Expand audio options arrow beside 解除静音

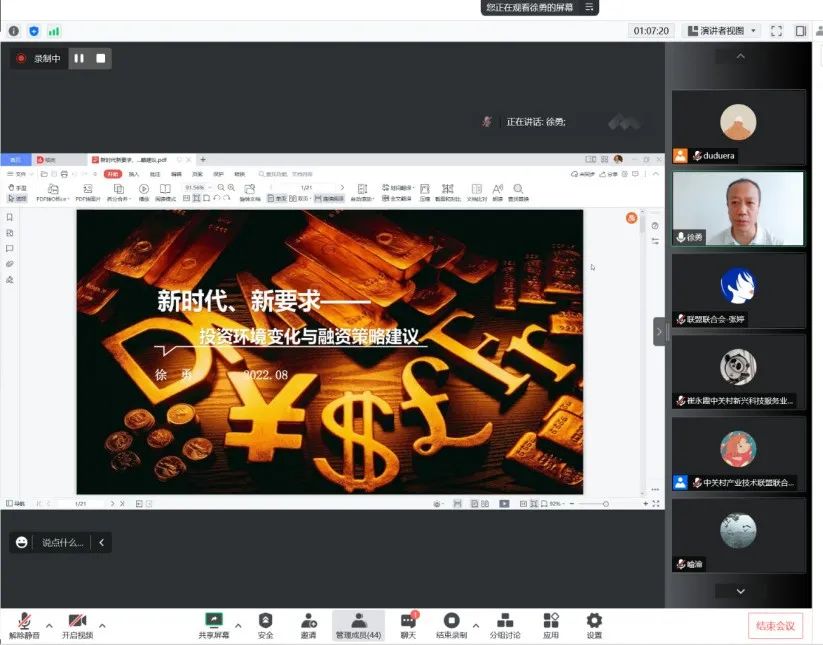[48, 625]
